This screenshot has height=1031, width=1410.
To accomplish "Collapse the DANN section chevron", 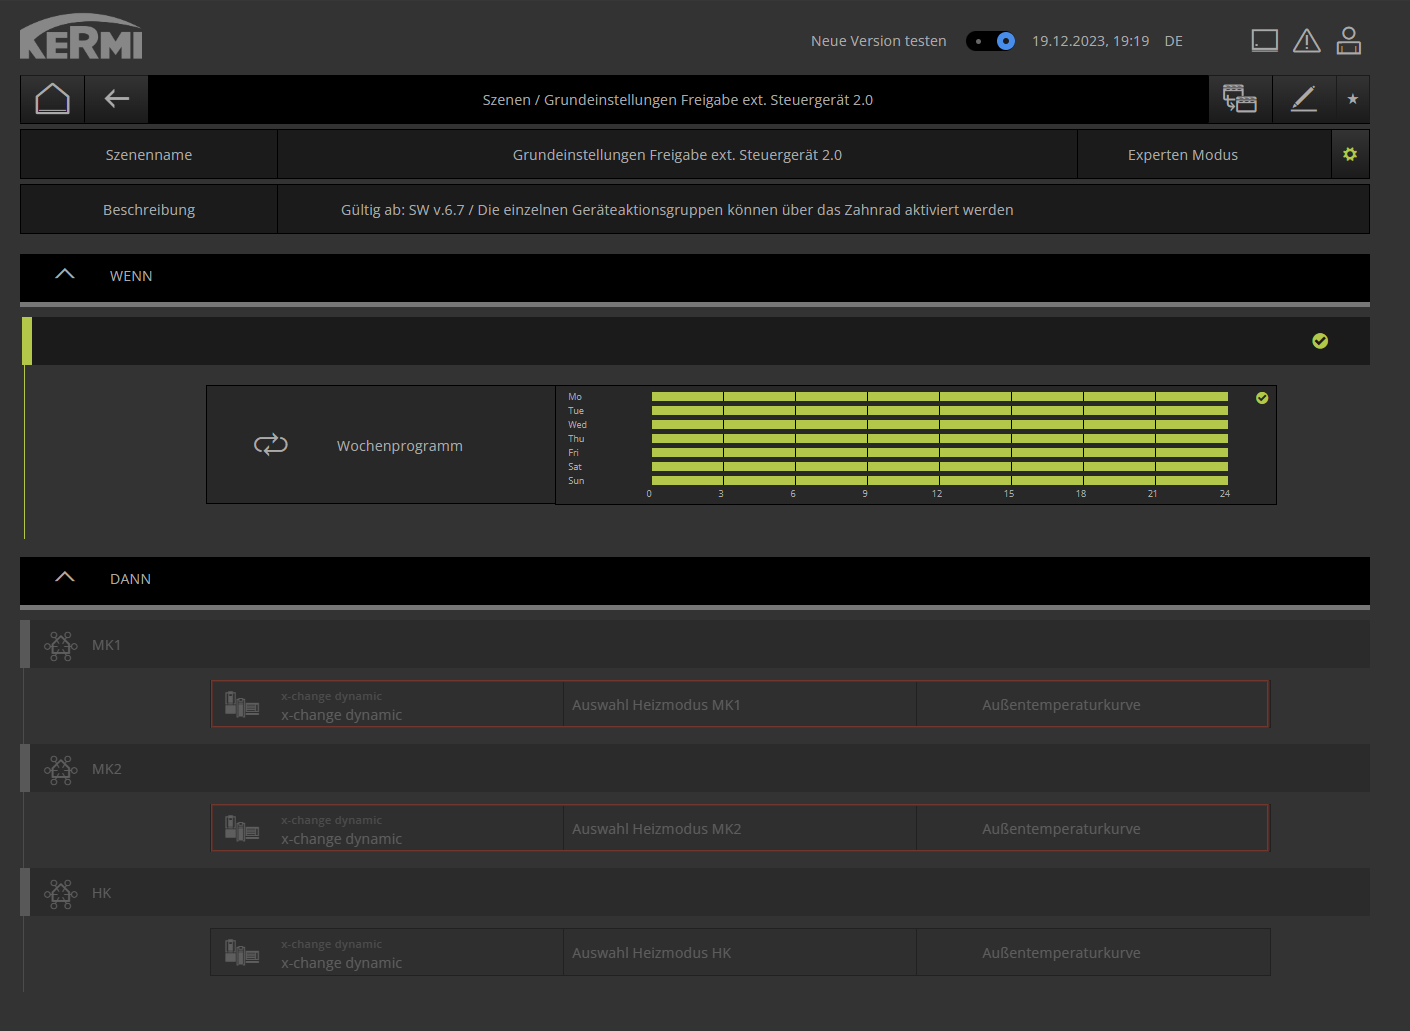I will [65, 578].
